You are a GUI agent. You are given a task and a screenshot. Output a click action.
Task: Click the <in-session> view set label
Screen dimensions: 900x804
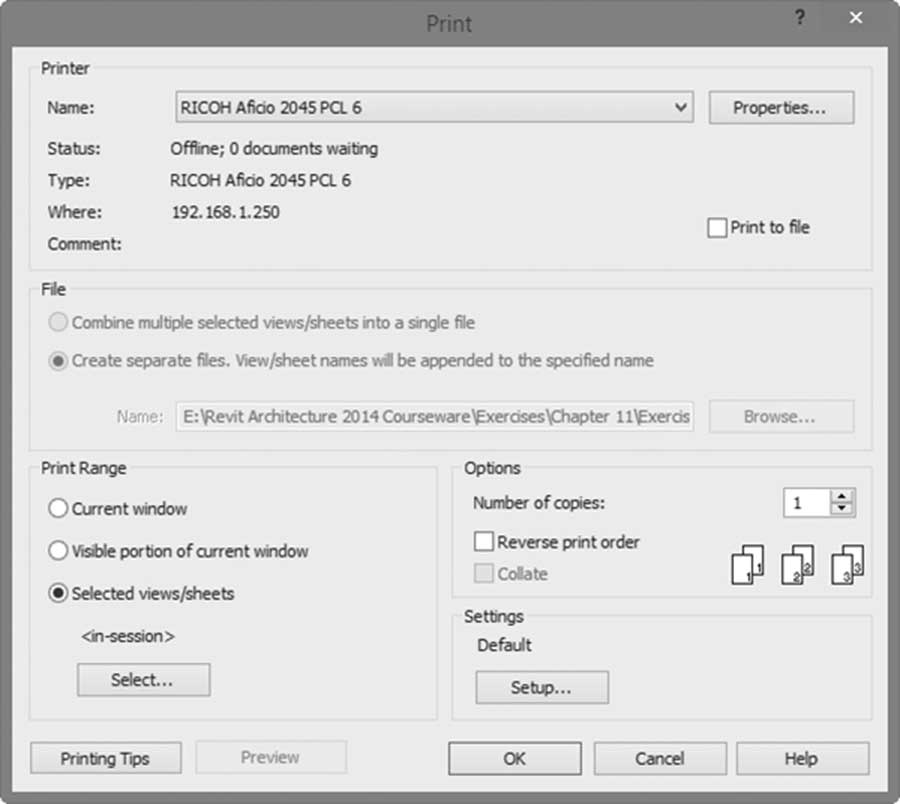[x=128, y=636]
